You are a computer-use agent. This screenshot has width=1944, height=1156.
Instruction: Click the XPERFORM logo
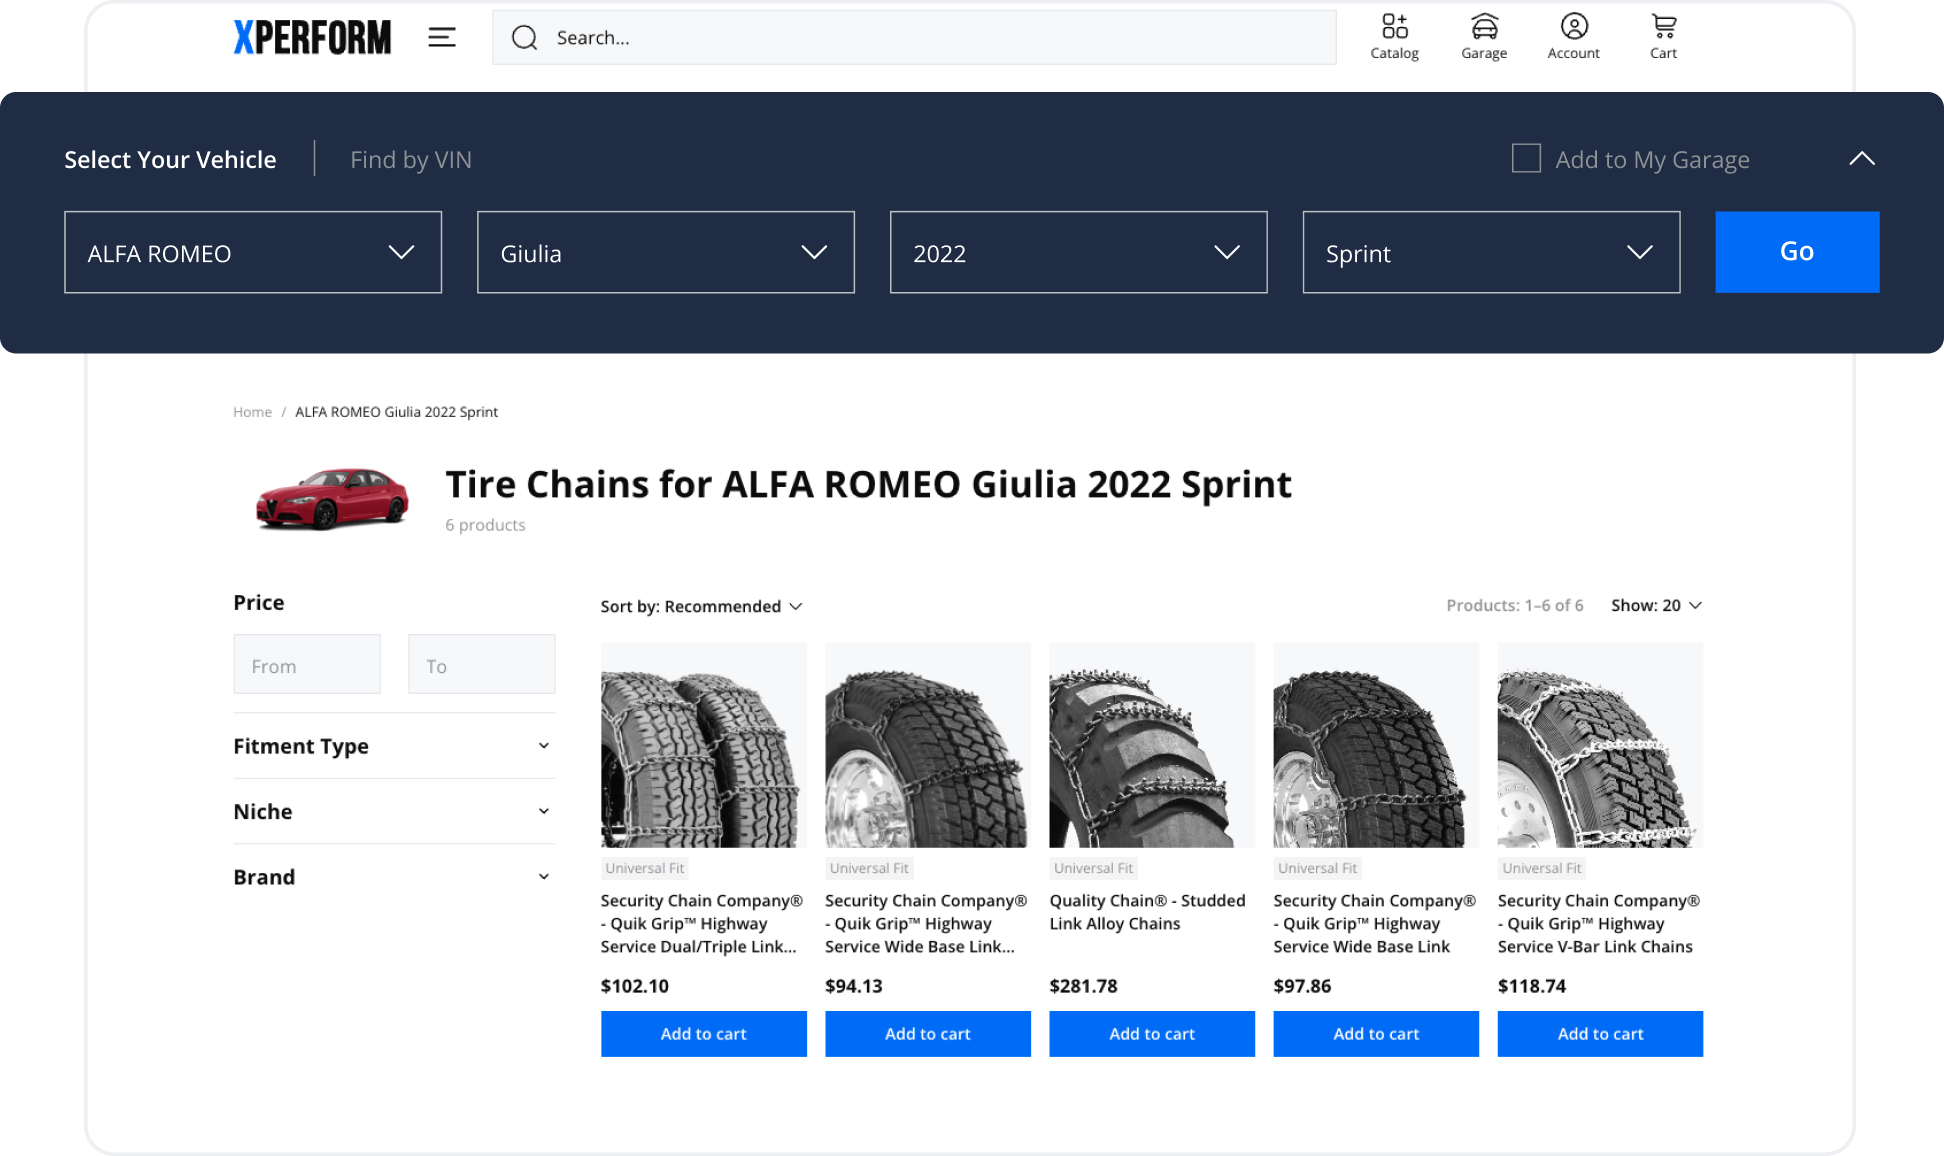click(311, 37)
